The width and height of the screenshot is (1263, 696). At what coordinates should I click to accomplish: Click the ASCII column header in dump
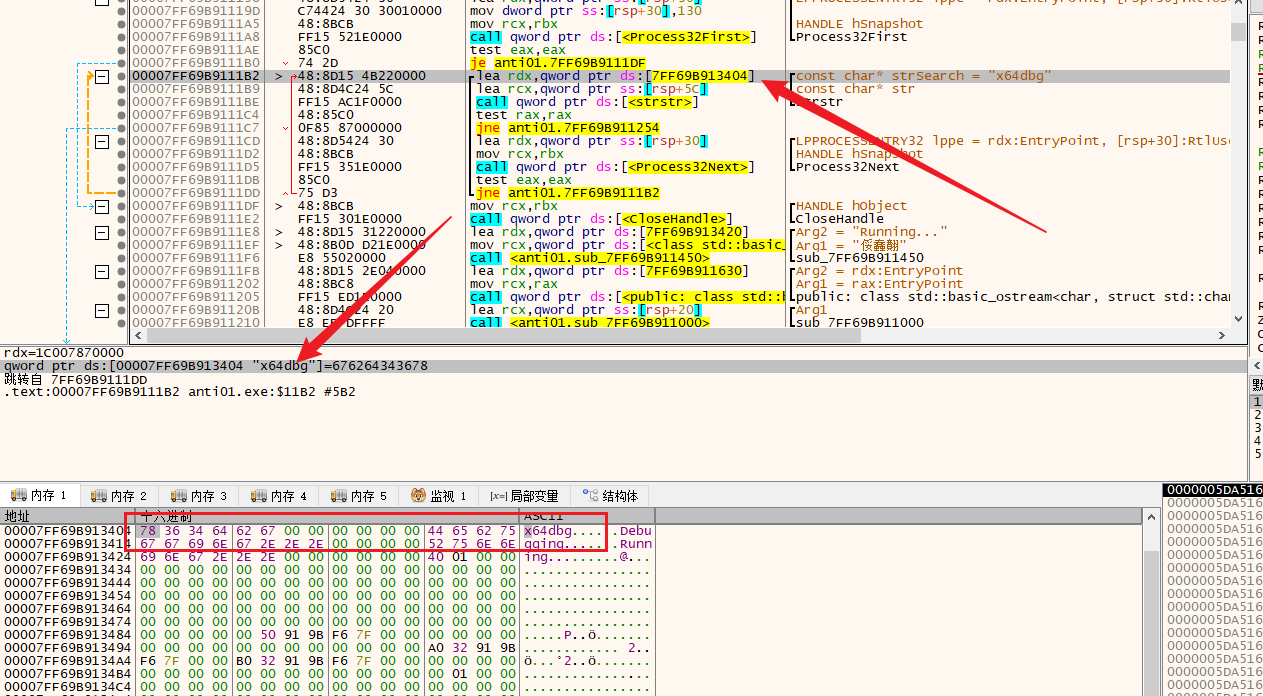(543, 516)
